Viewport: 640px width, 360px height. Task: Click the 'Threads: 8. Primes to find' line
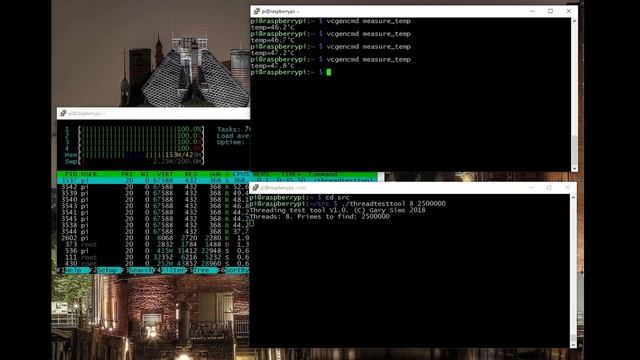coord(319,217)
